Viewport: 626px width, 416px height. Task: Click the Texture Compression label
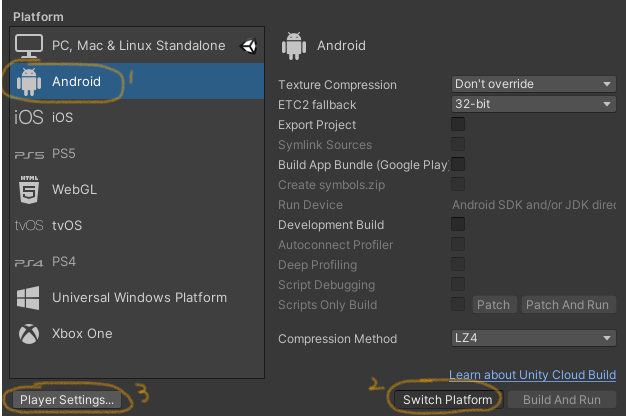coord(337,85)
